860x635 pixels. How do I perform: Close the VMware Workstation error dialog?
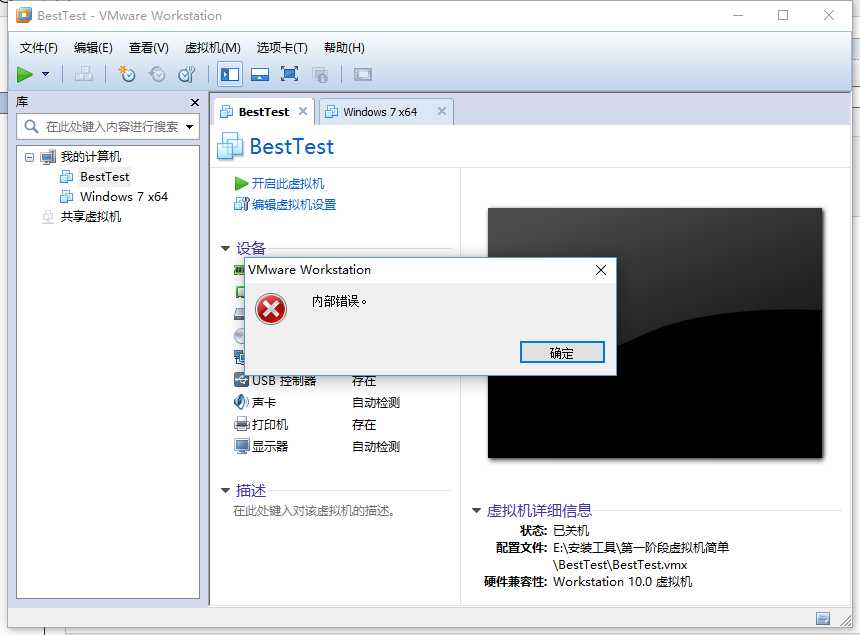(601, 270)
